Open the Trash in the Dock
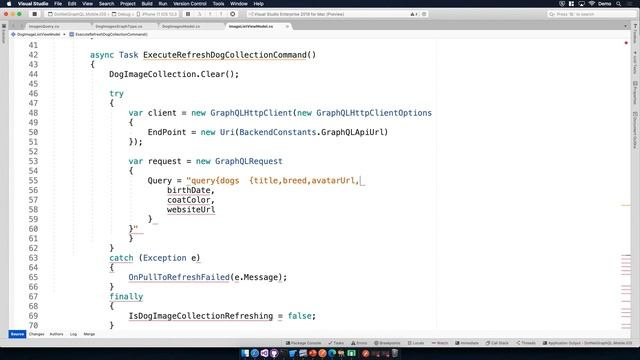This screenshot has height=360, width=640. click(395, 353)
